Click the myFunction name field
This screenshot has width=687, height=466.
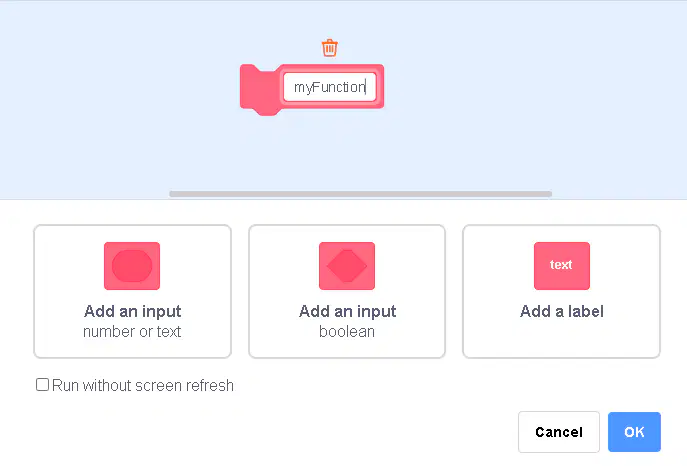coord(329,87)
